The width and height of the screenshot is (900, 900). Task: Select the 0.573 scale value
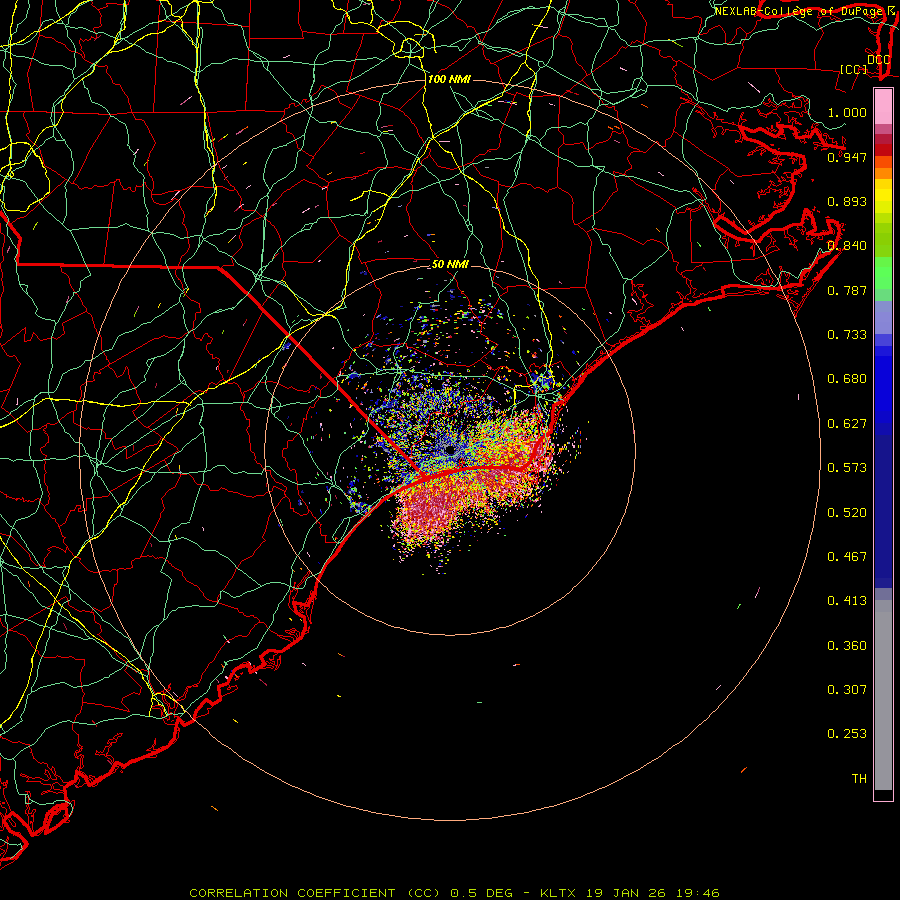pos(847,468)
